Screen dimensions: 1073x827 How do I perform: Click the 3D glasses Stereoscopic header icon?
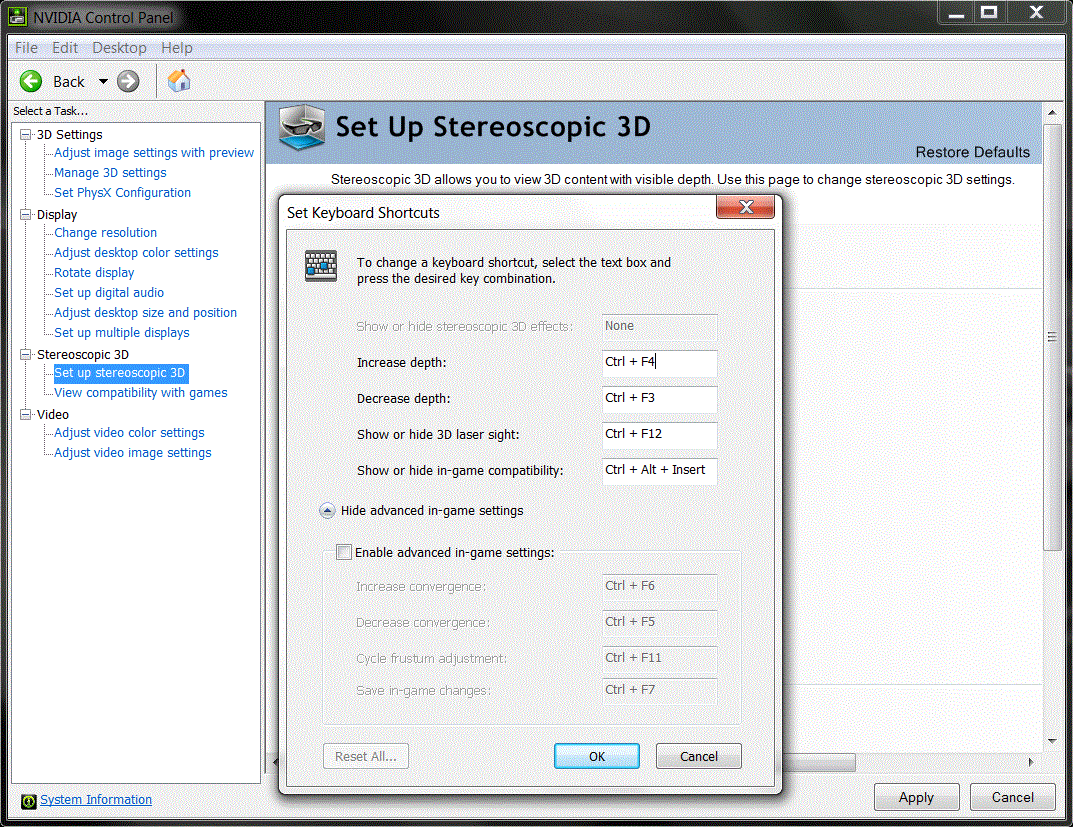pos(302,127)
